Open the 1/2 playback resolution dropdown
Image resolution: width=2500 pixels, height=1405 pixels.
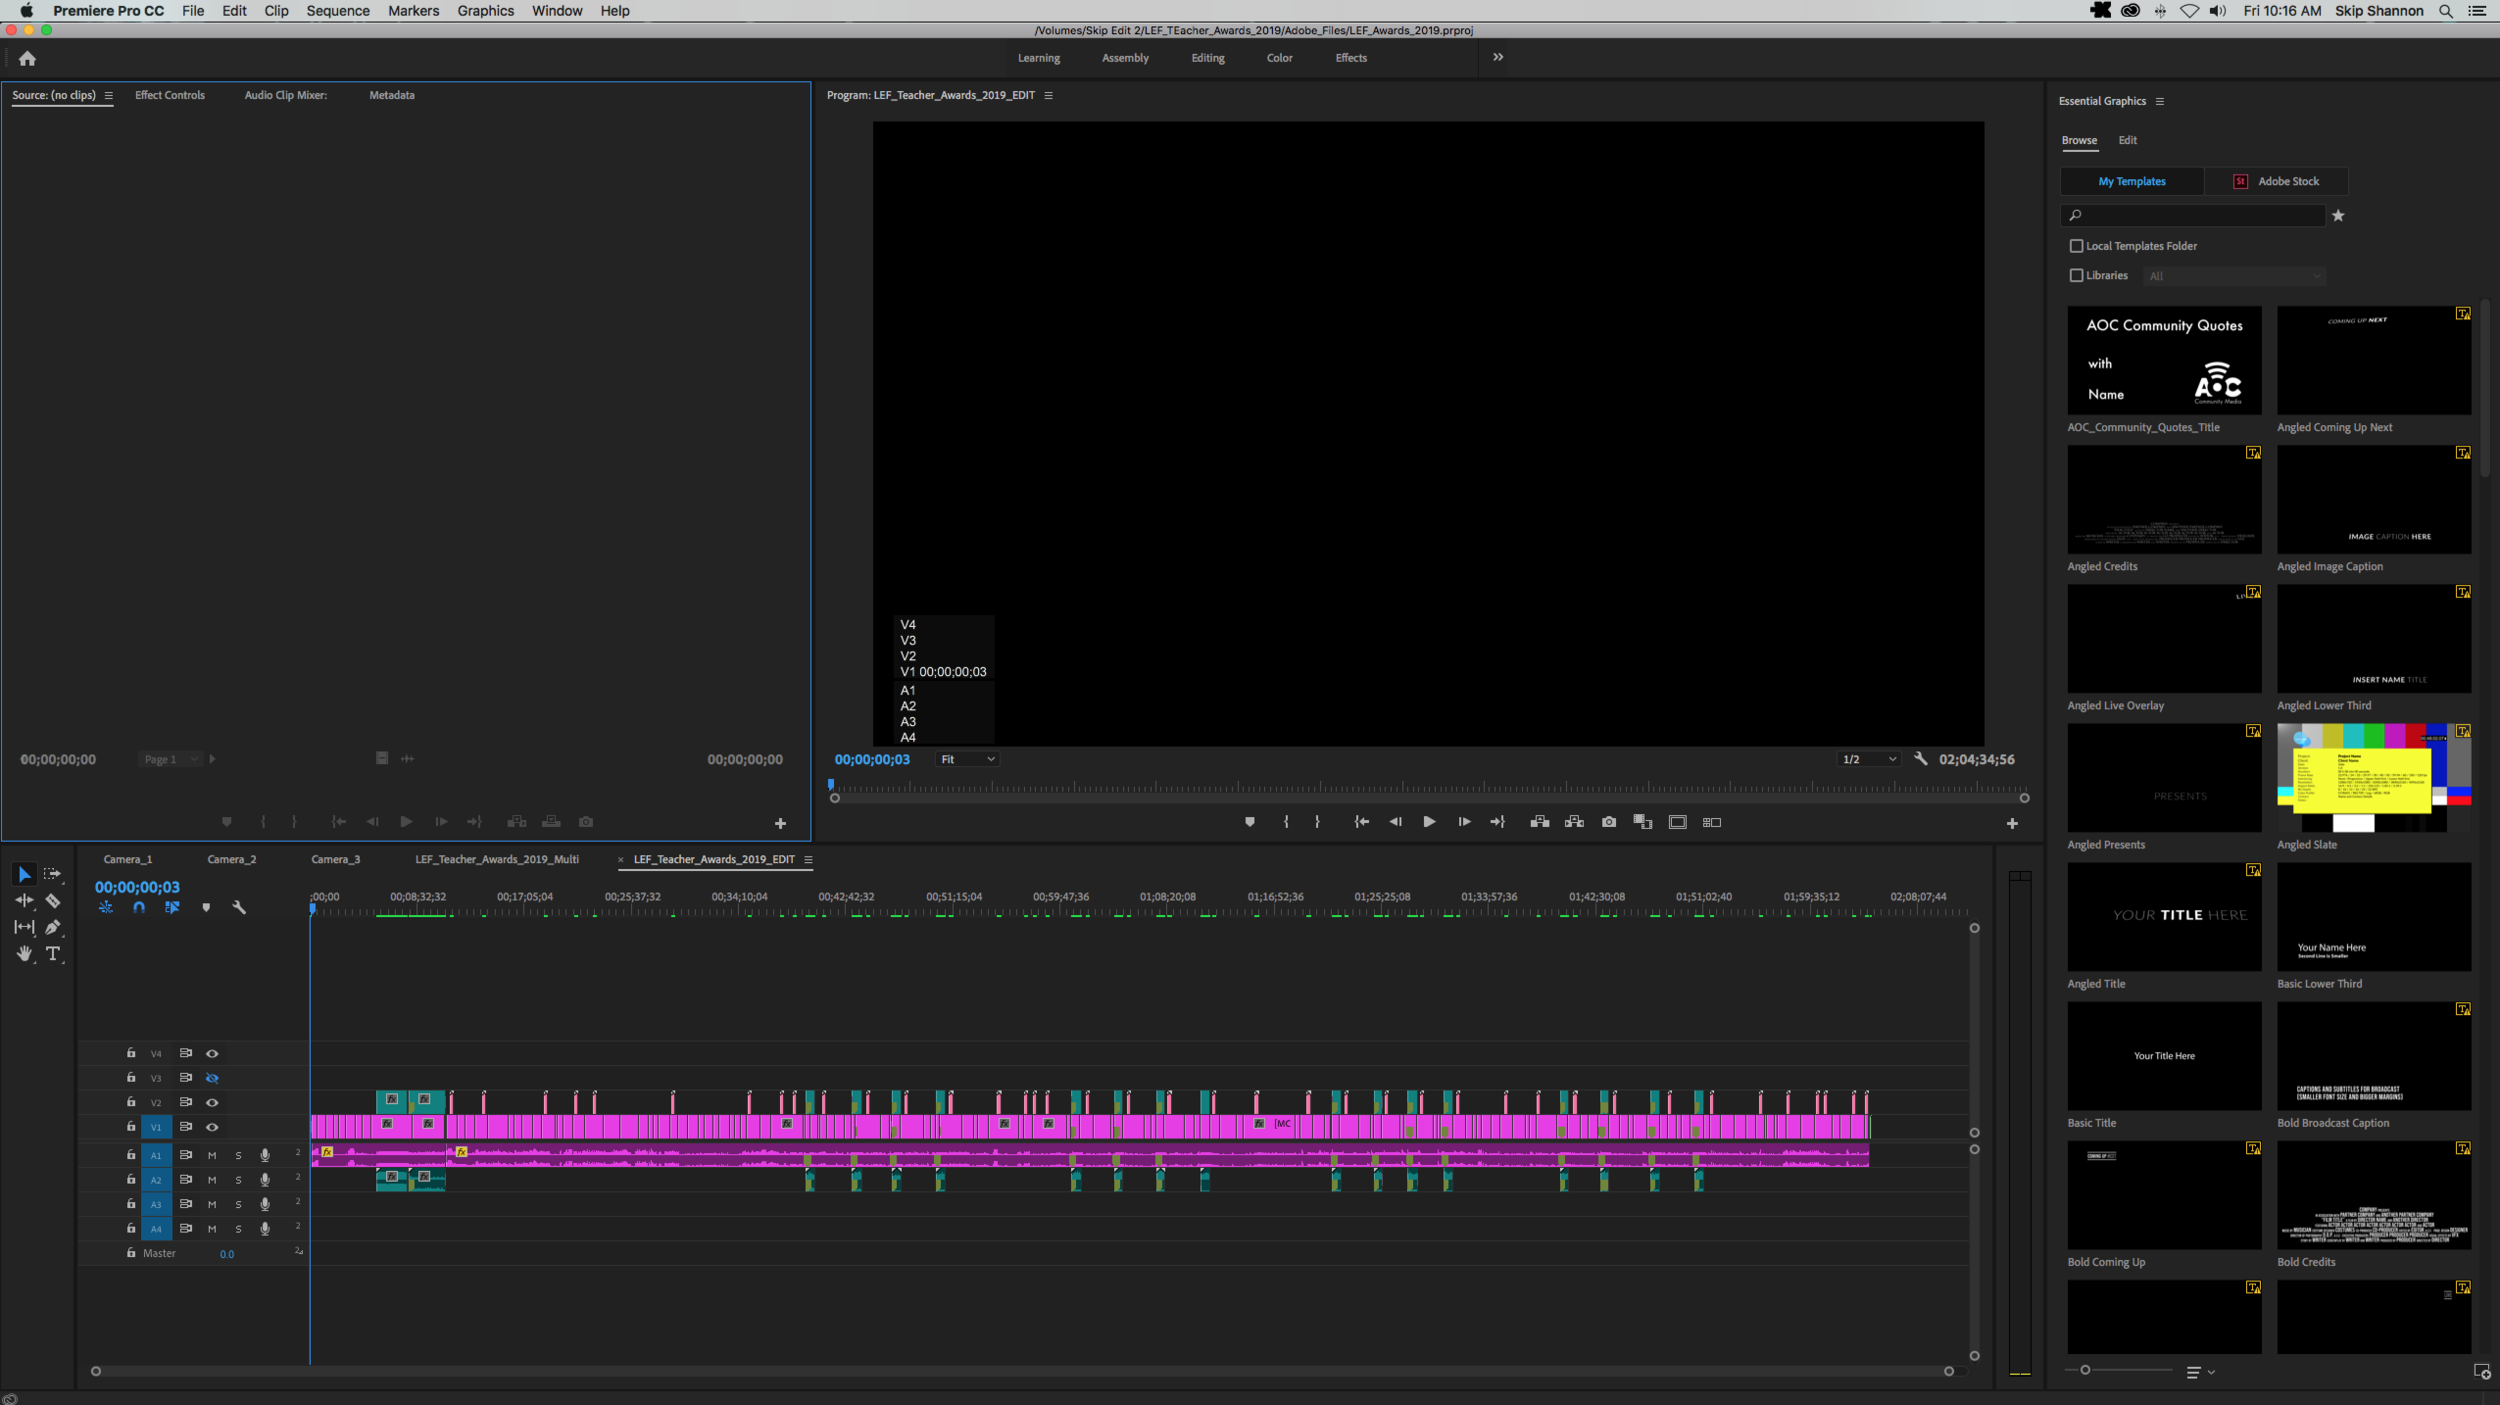click(1869, 759)
